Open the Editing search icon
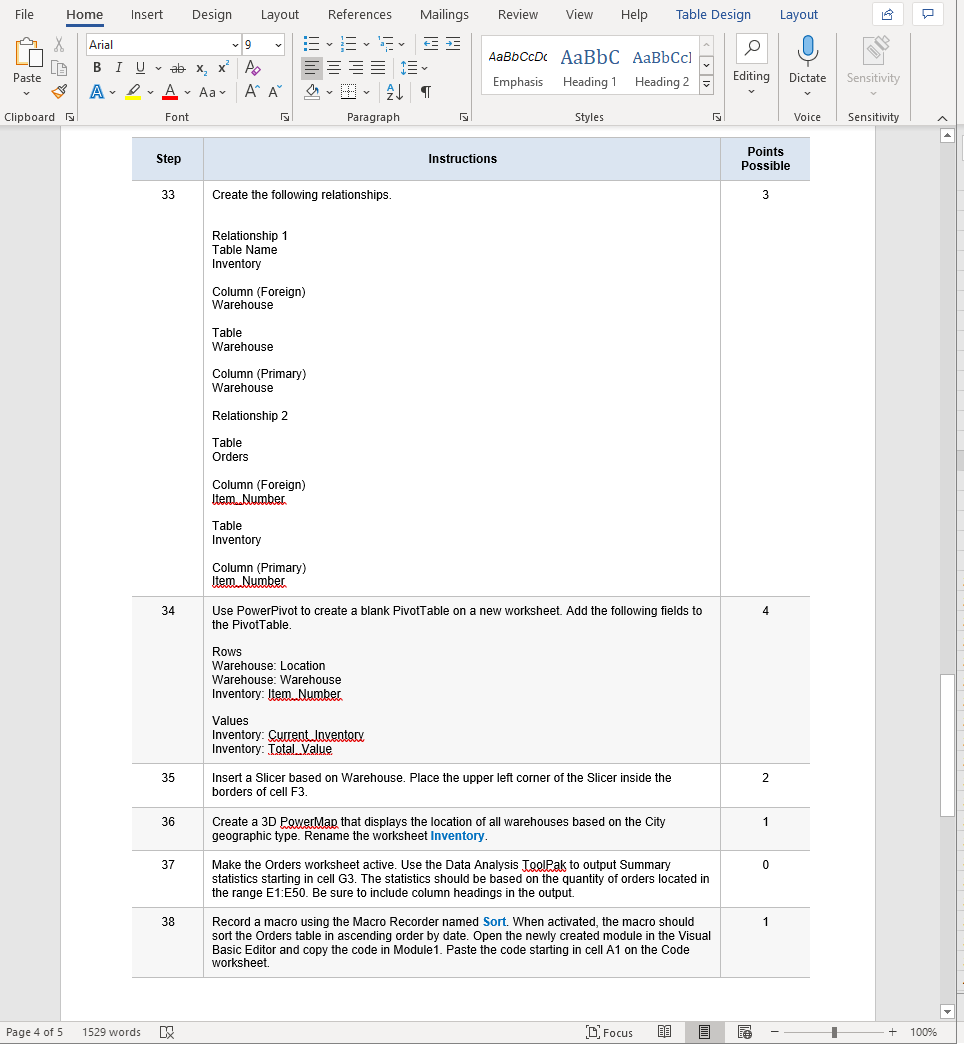This screenshot has width=964, height=1044. 752,48
